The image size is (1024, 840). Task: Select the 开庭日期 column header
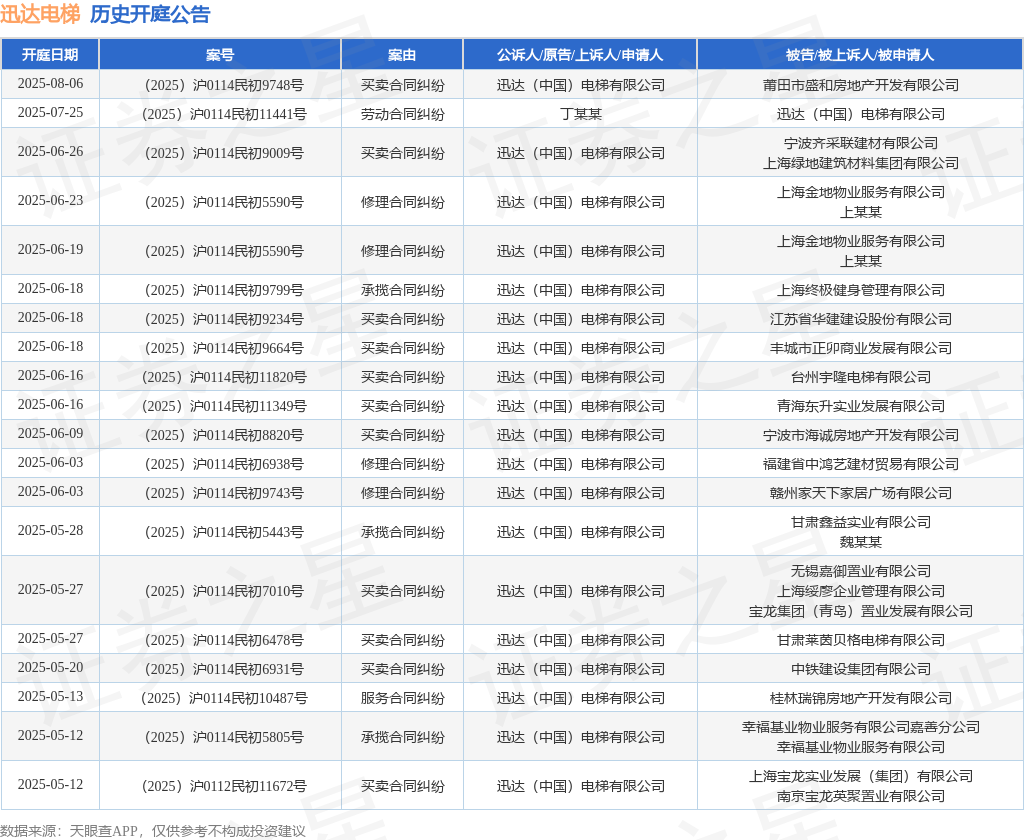[x=50, y=55]
